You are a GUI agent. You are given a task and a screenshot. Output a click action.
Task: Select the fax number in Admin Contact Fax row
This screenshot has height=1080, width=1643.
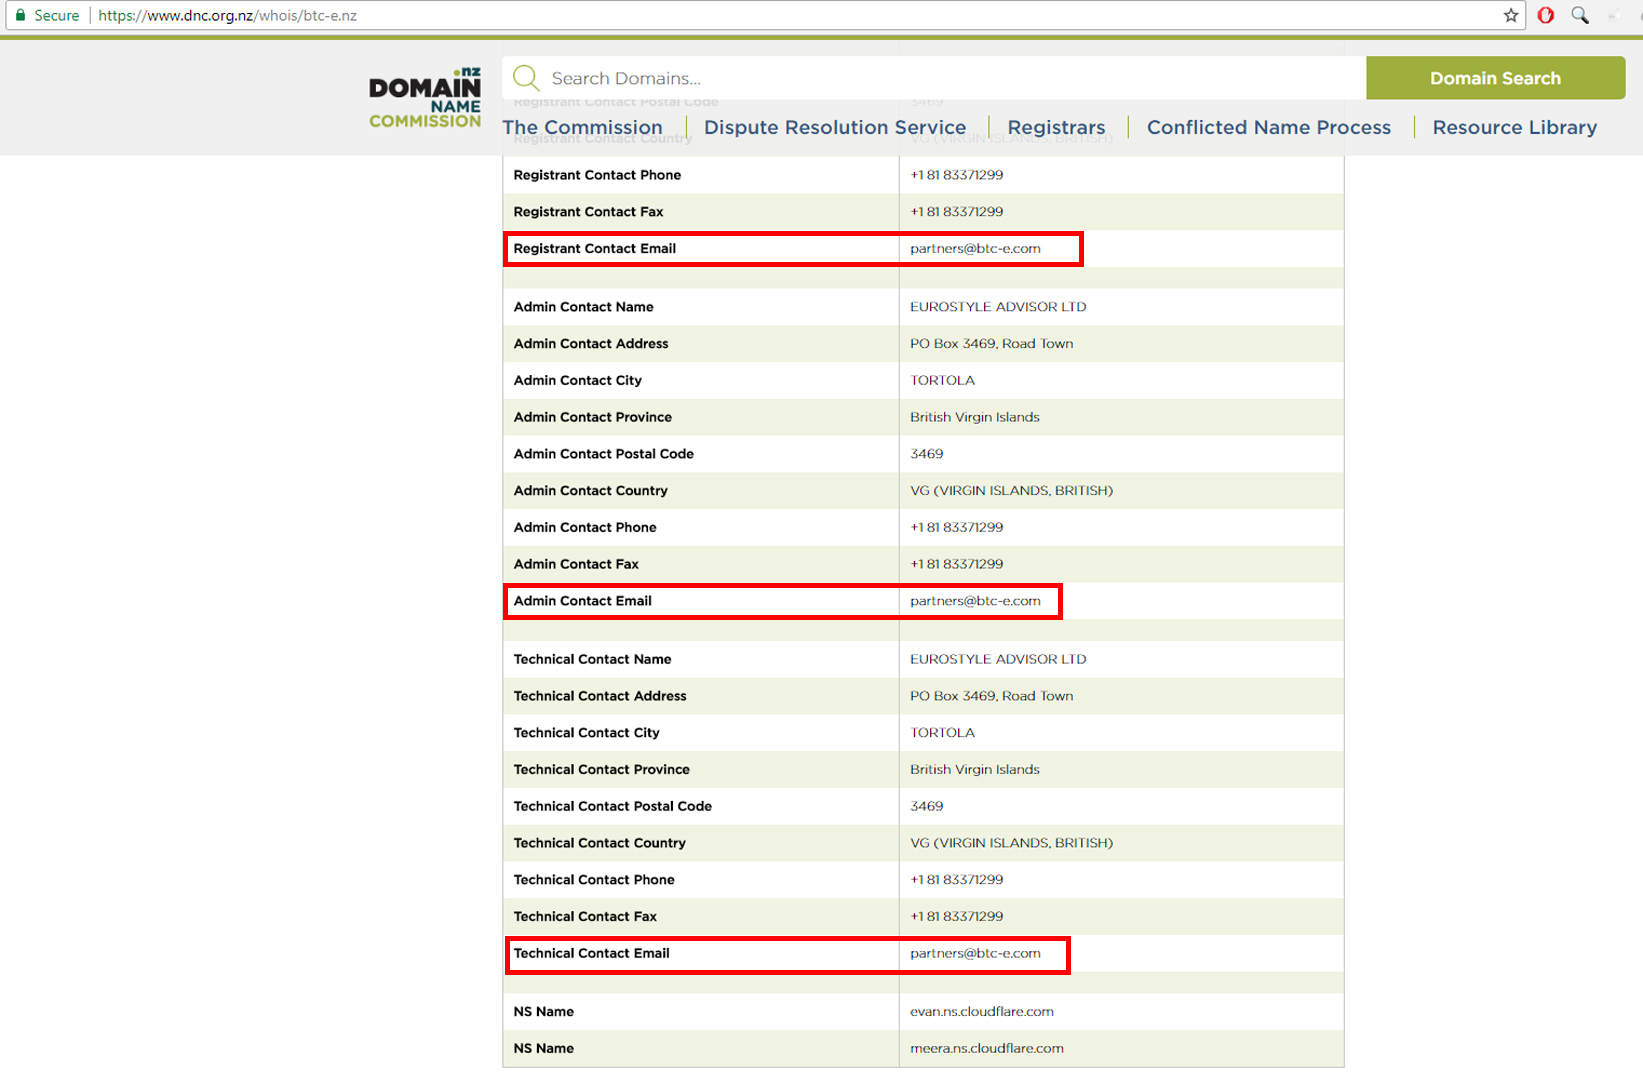point(957,565)
